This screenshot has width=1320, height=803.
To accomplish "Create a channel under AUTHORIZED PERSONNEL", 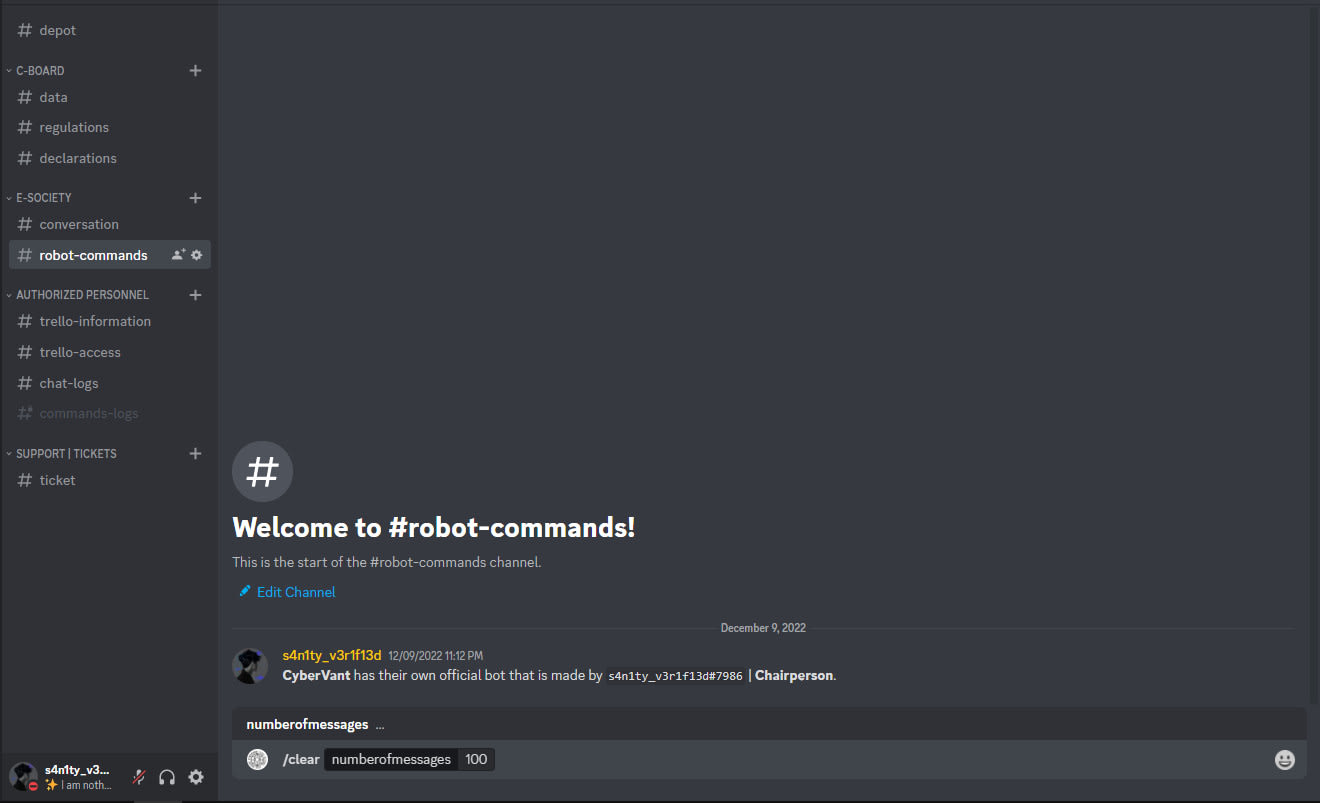I will 196,295.
